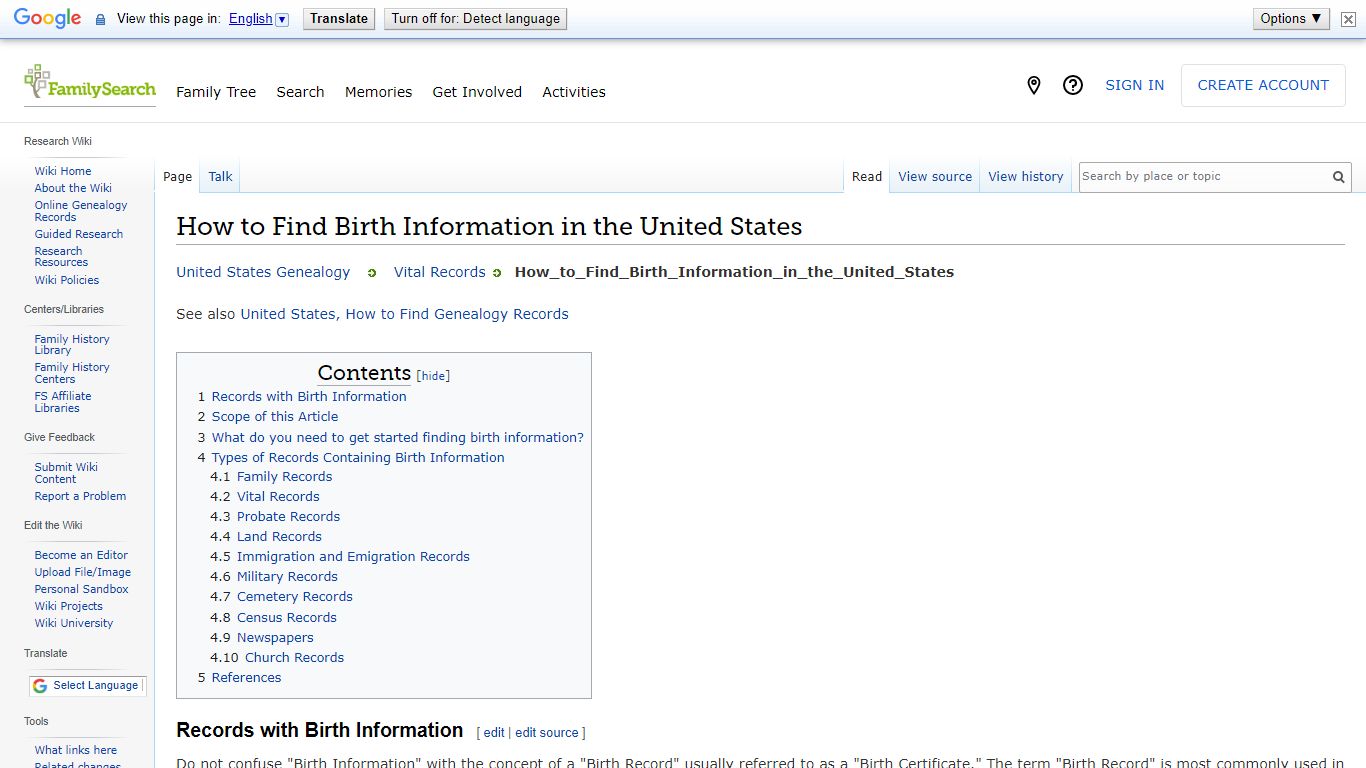
Task: Open Wiki Policies sidebar link
Action: (67, 280)
